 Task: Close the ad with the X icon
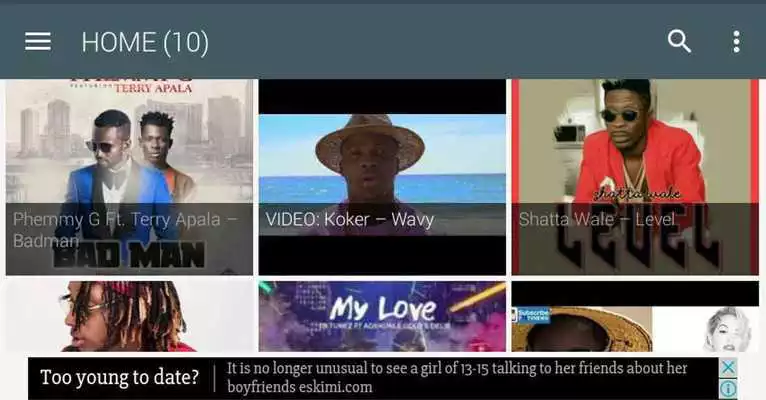click(728, 367)
